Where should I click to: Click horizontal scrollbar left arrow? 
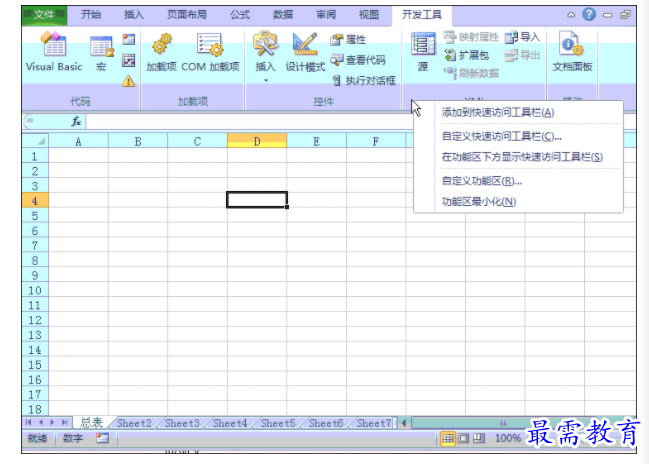pos(404,423)
